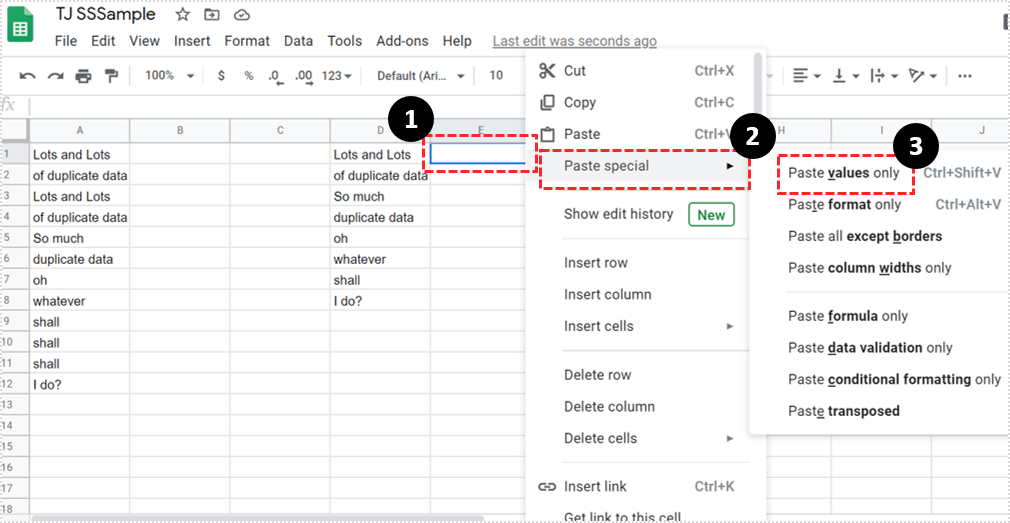Choose Paste values only from submenu
This screenshot has height=523, width=1010.
coord(843,173)
